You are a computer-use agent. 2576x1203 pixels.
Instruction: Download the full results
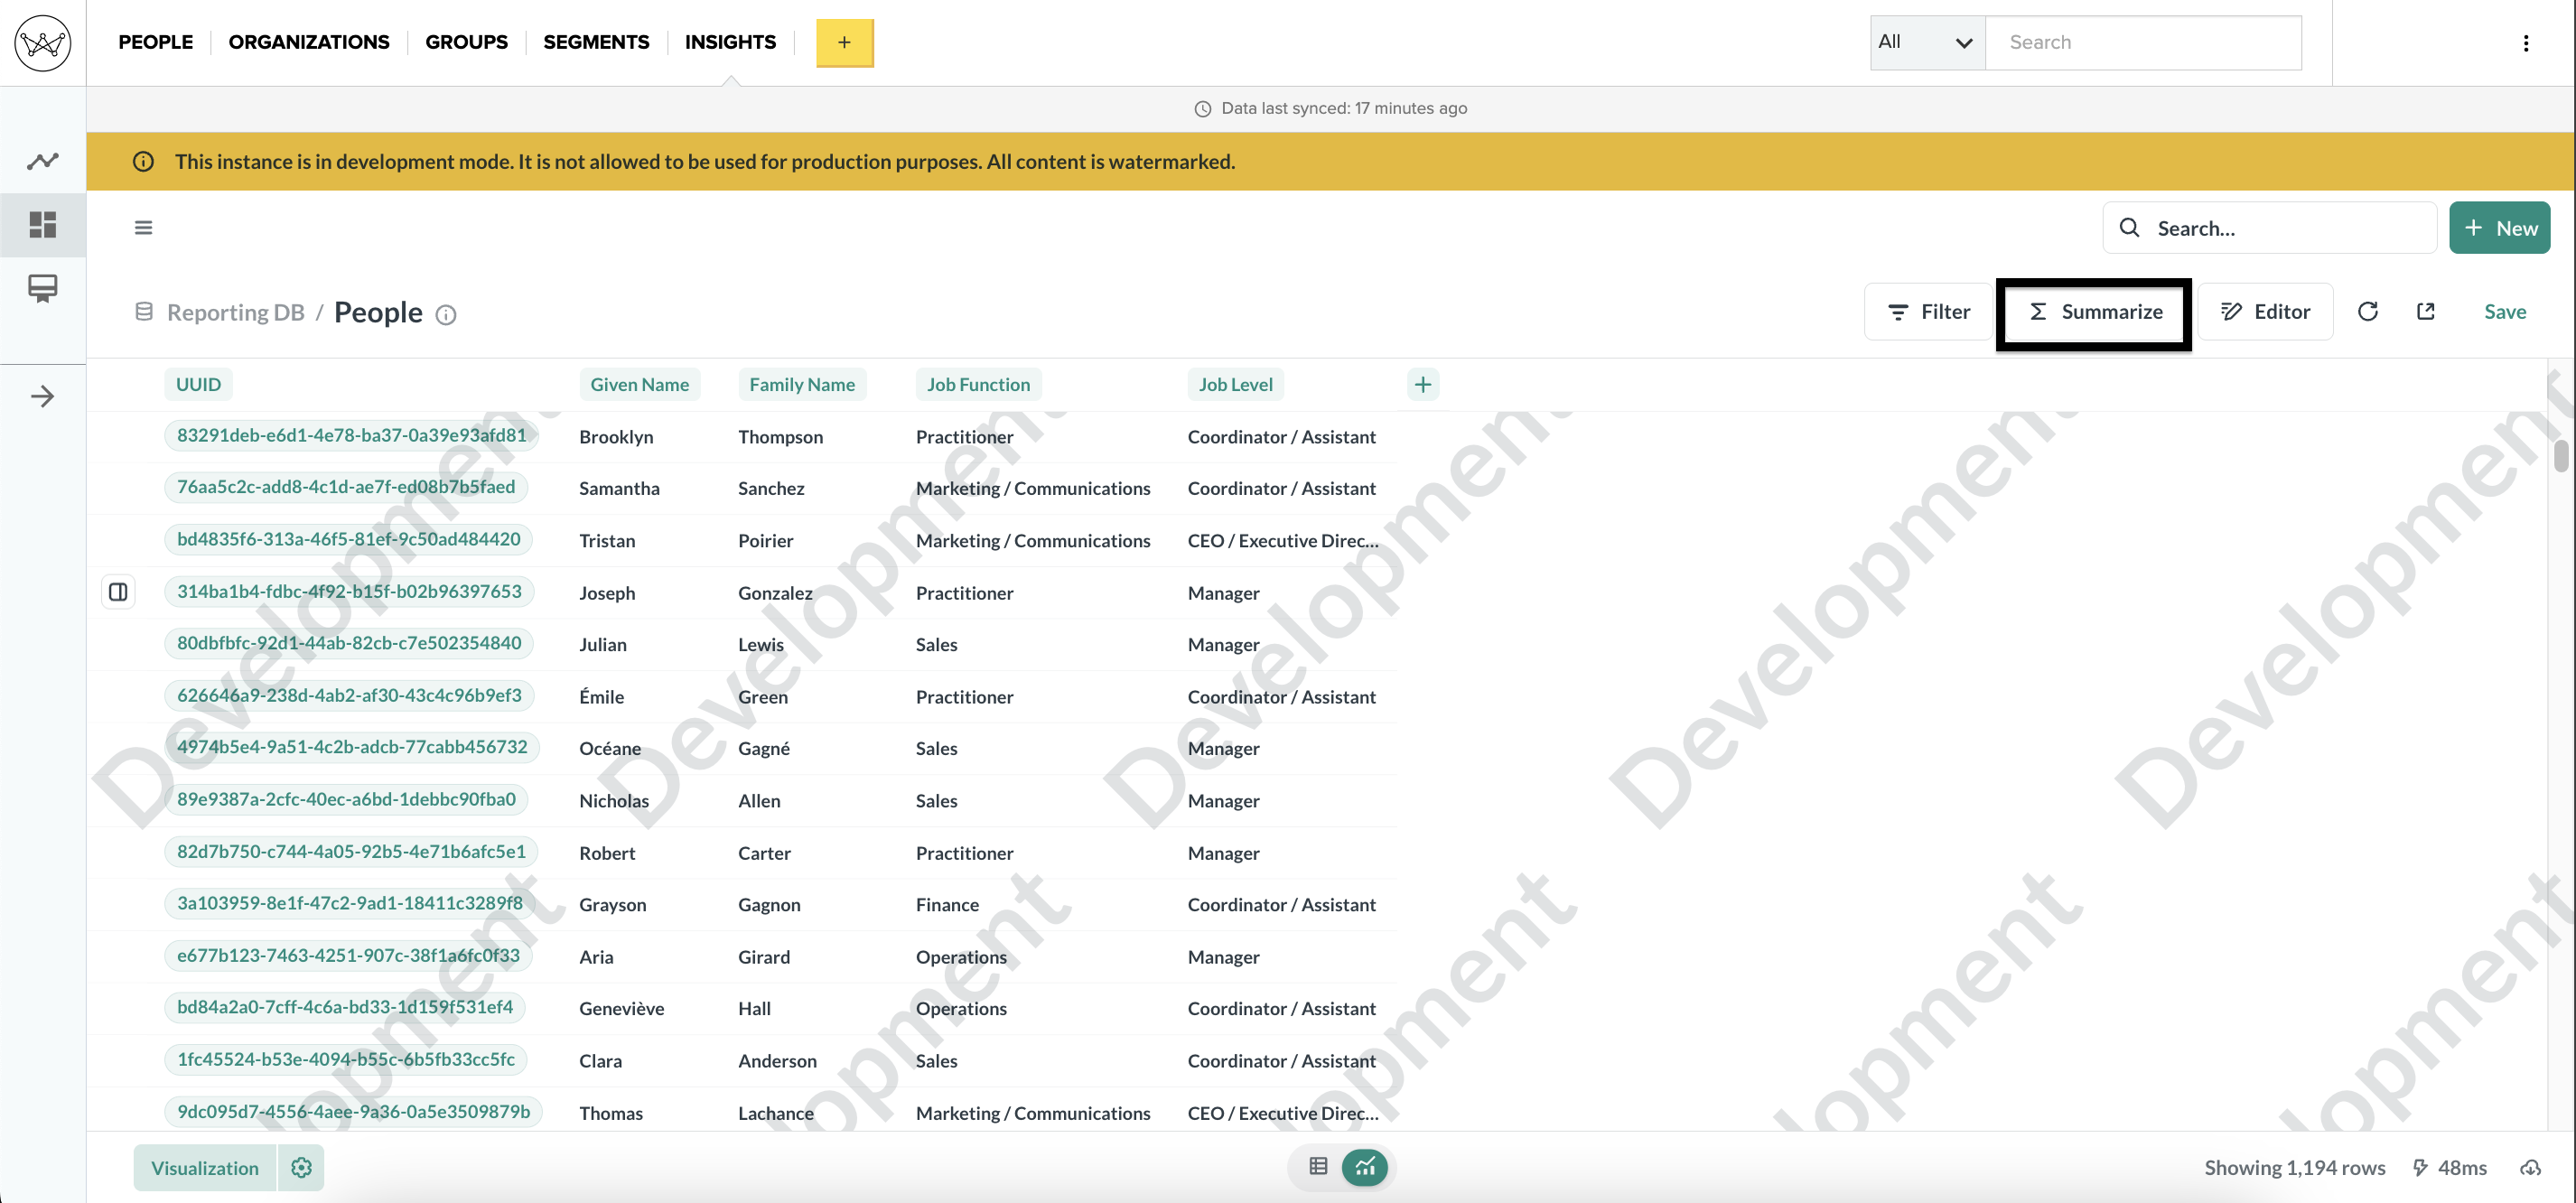pos(2531,1168)
